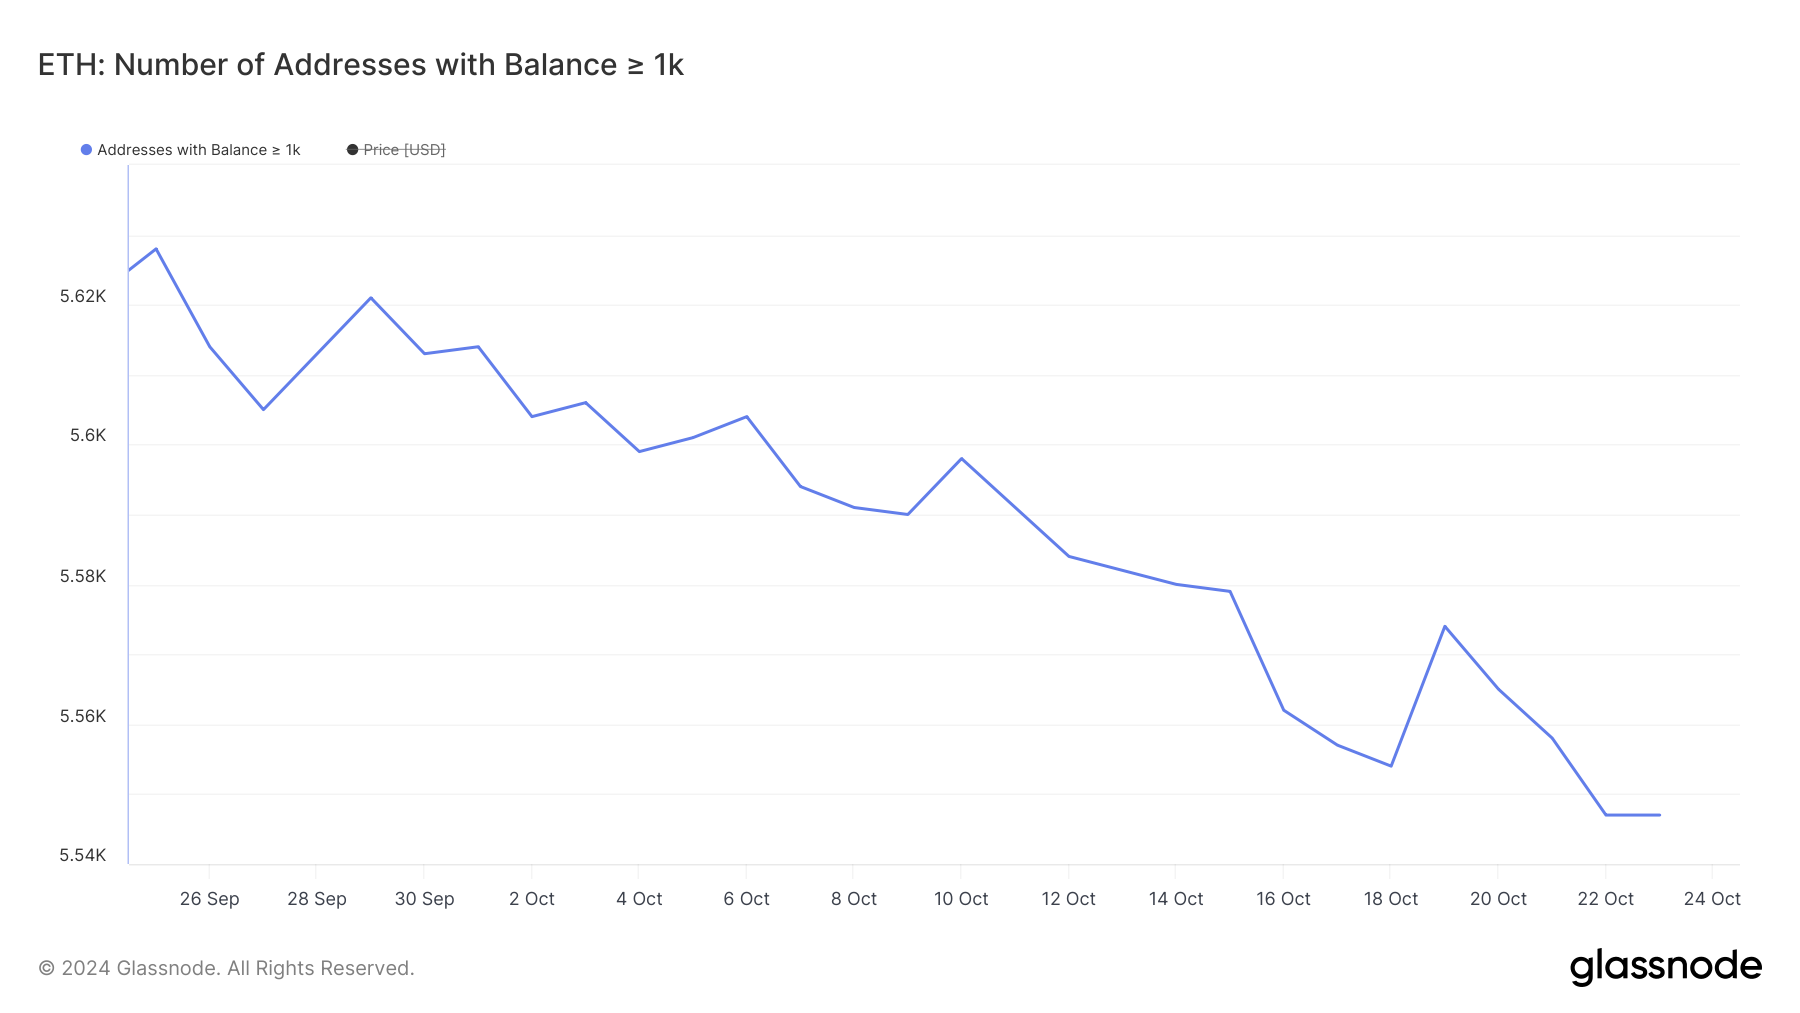Screen dimensions: 1800x1013
Task: Select the 26 Sep x-axis label
Action: pyautogui.click(x=209, y=899)
